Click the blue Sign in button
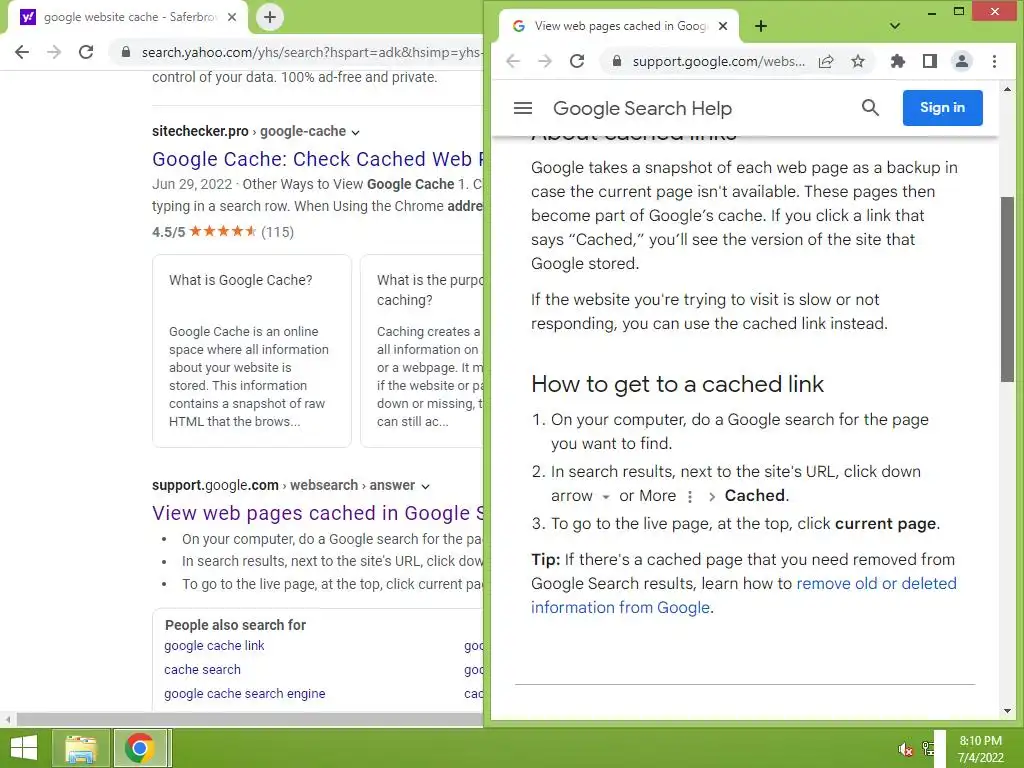The image size is (1024, 768). pyautogui.click(x=942, y=108)
